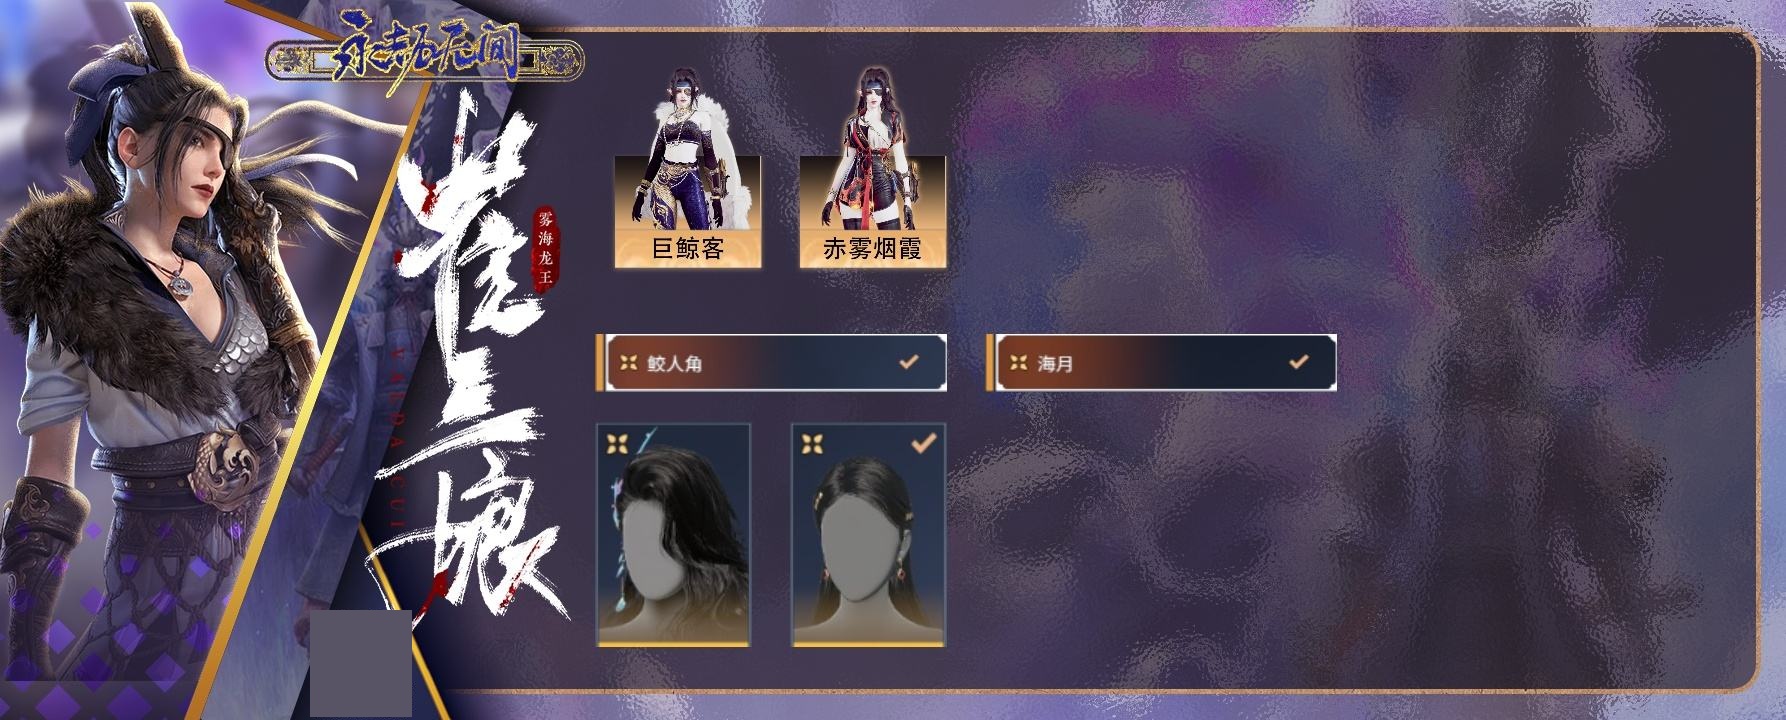The image size is (1786, 720).
Task: Select the 巨鲸客 skin label
Action: (688, 249)
